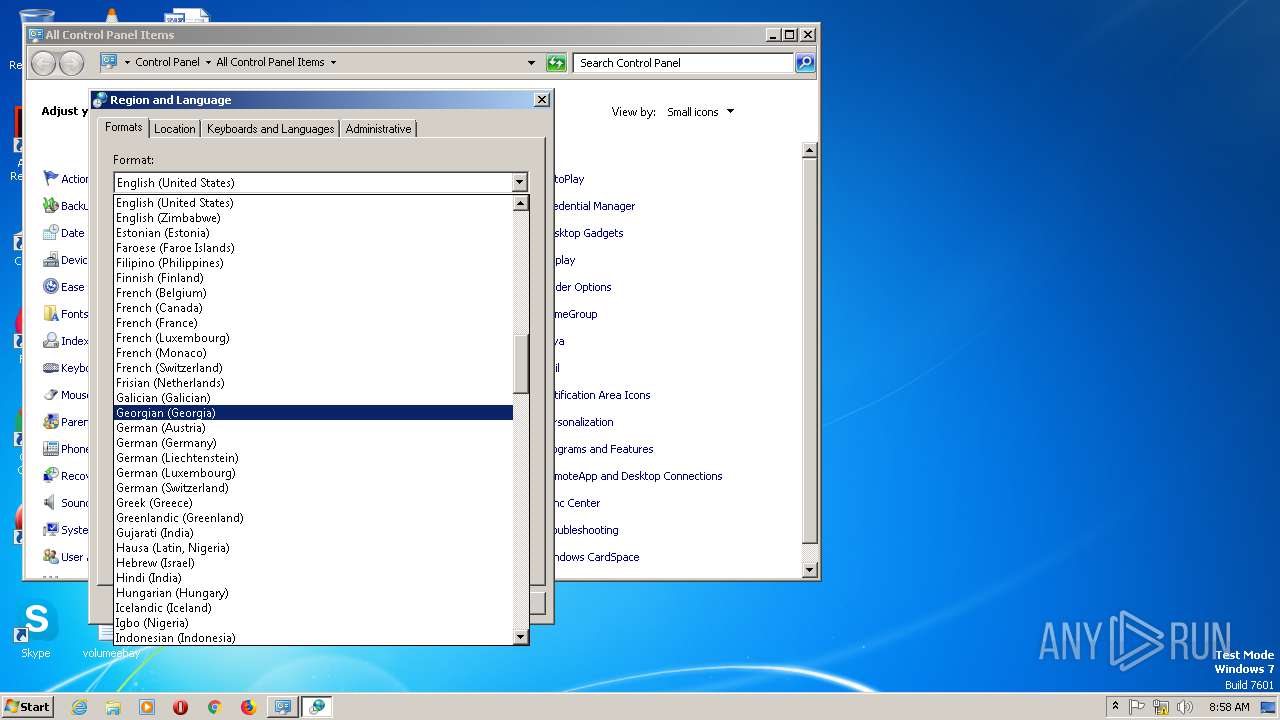The image size is (1280, 720).
Task: Switch to the Location tab
Action: pos(175,129)
